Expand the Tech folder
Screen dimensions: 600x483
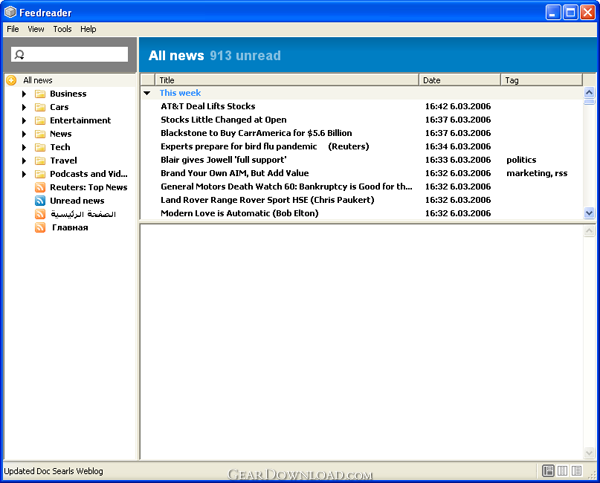point(24,147)
